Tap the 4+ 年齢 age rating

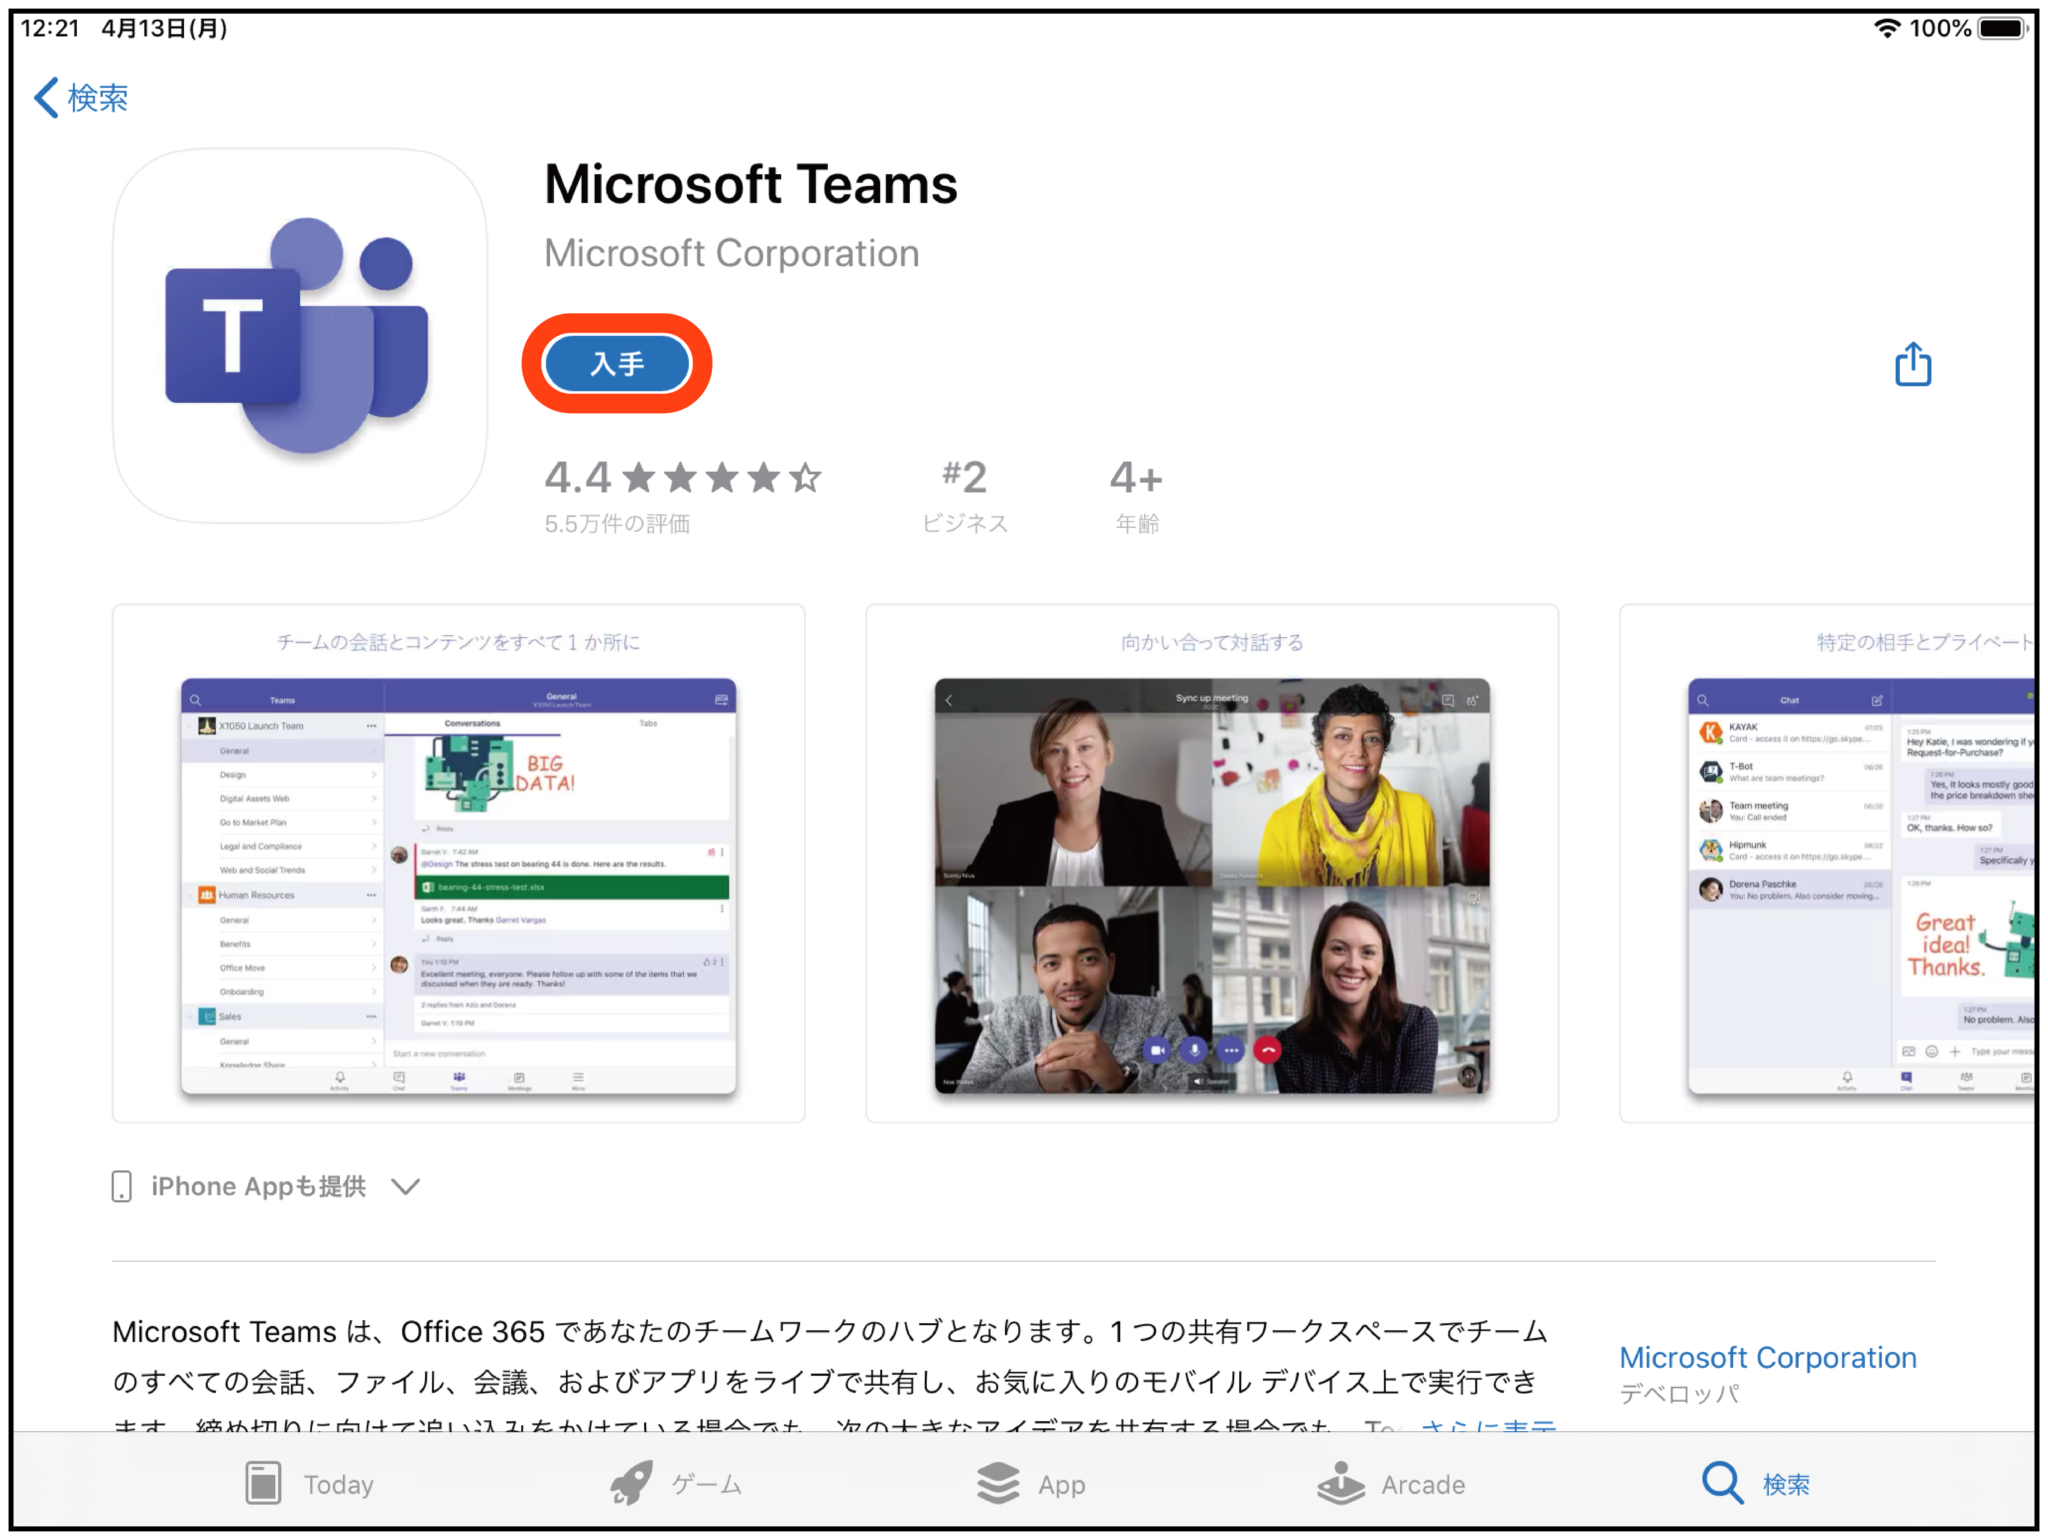(1137, 495)
